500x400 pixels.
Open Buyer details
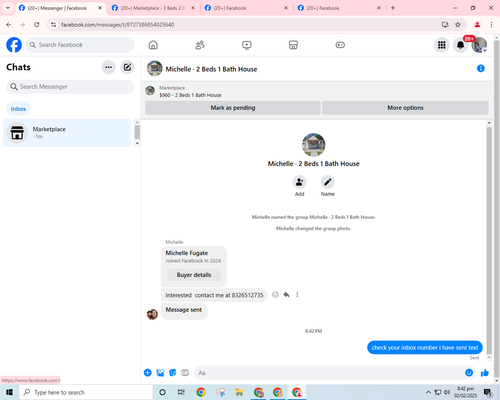click(194, 275)
